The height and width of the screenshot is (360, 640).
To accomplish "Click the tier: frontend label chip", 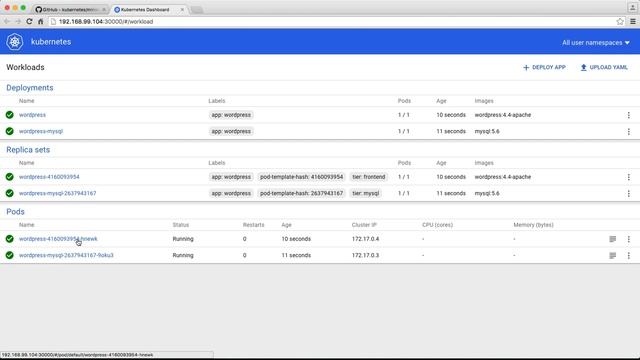I will [369, 177].
